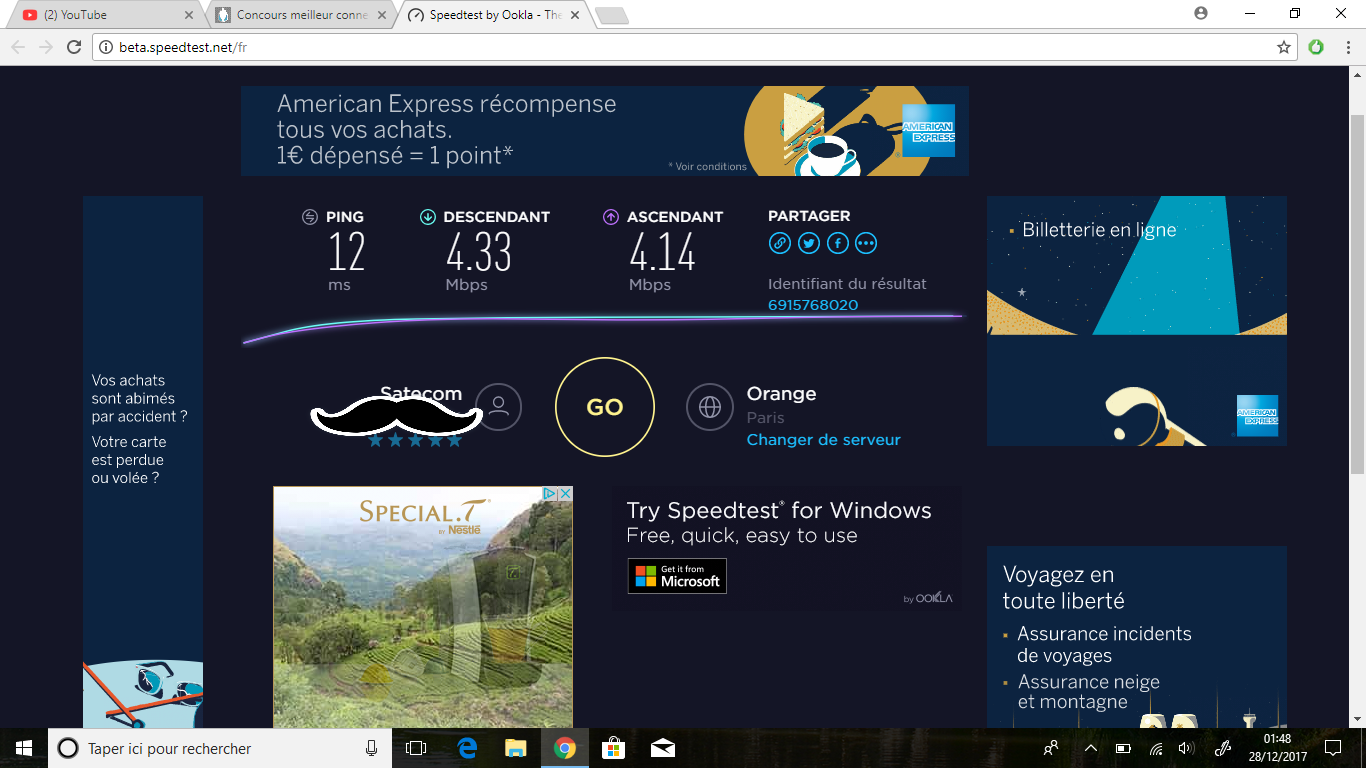Click the left Vos achats sidebar ad
This screenshot has height=768, width=1366.
143,462
